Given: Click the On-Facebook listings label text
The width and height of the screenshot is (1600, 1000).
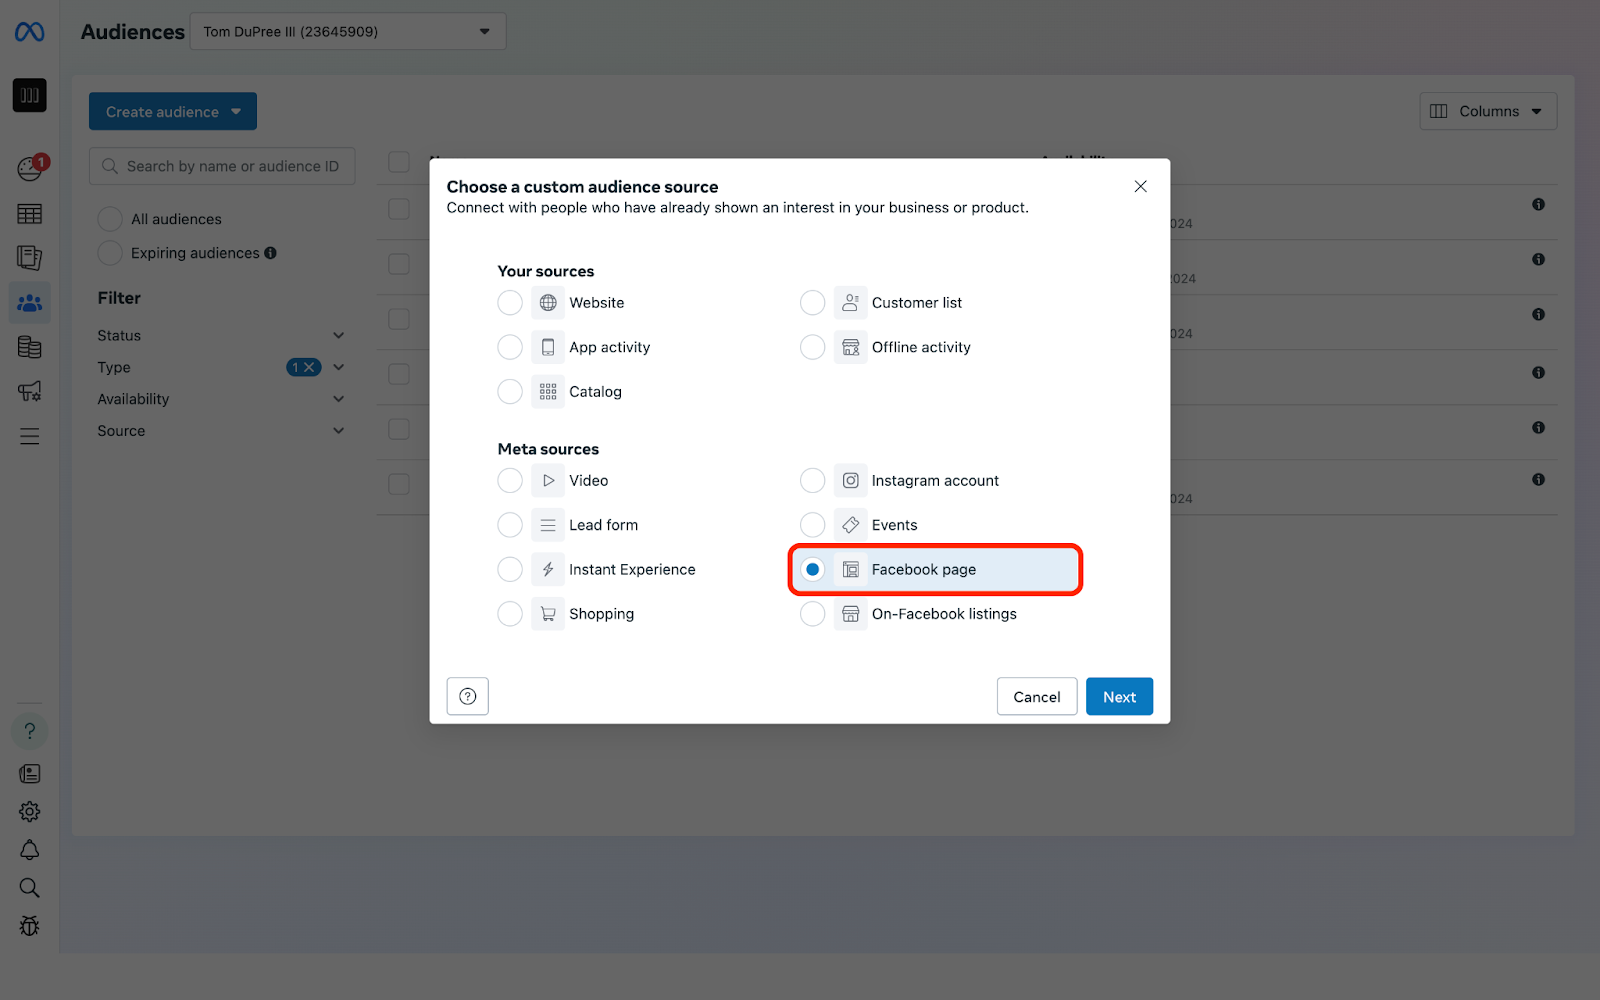Looking at the screenshot, I should [944, 614].
